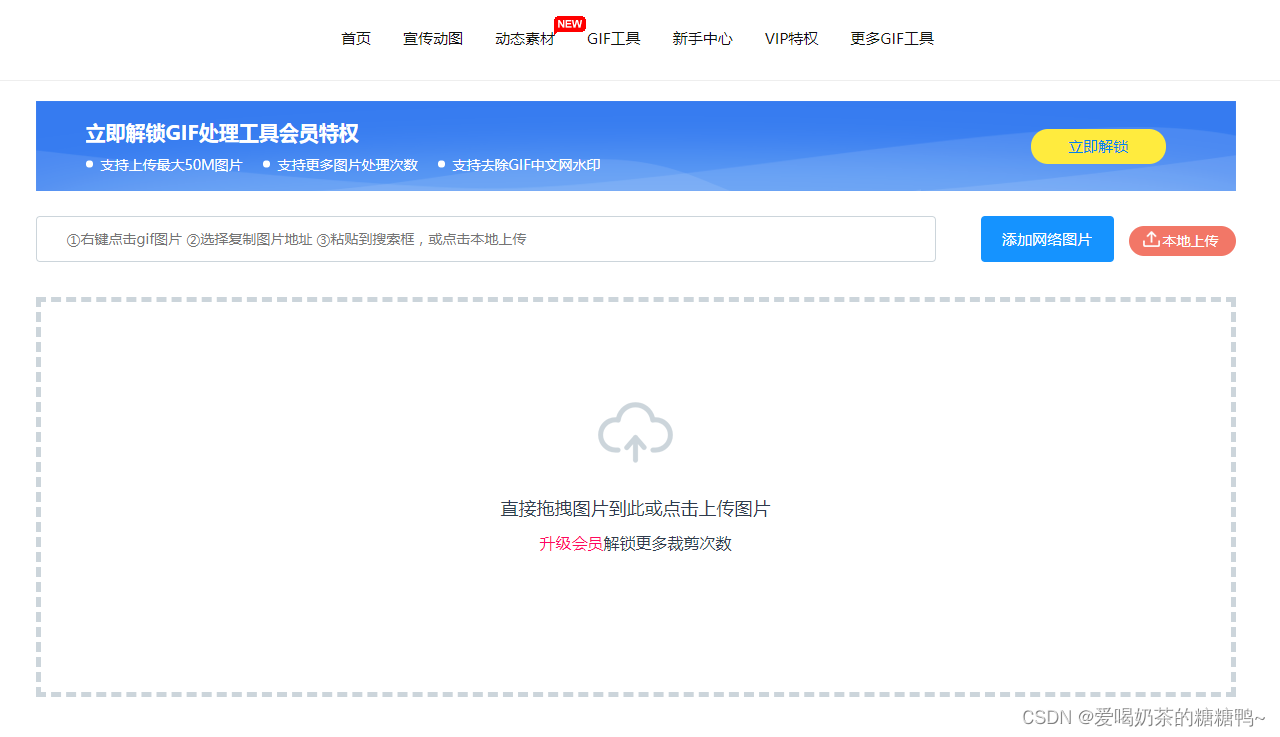
Task: Click 支持去除GIF中文网水印 text
Action: click(526, 165)
